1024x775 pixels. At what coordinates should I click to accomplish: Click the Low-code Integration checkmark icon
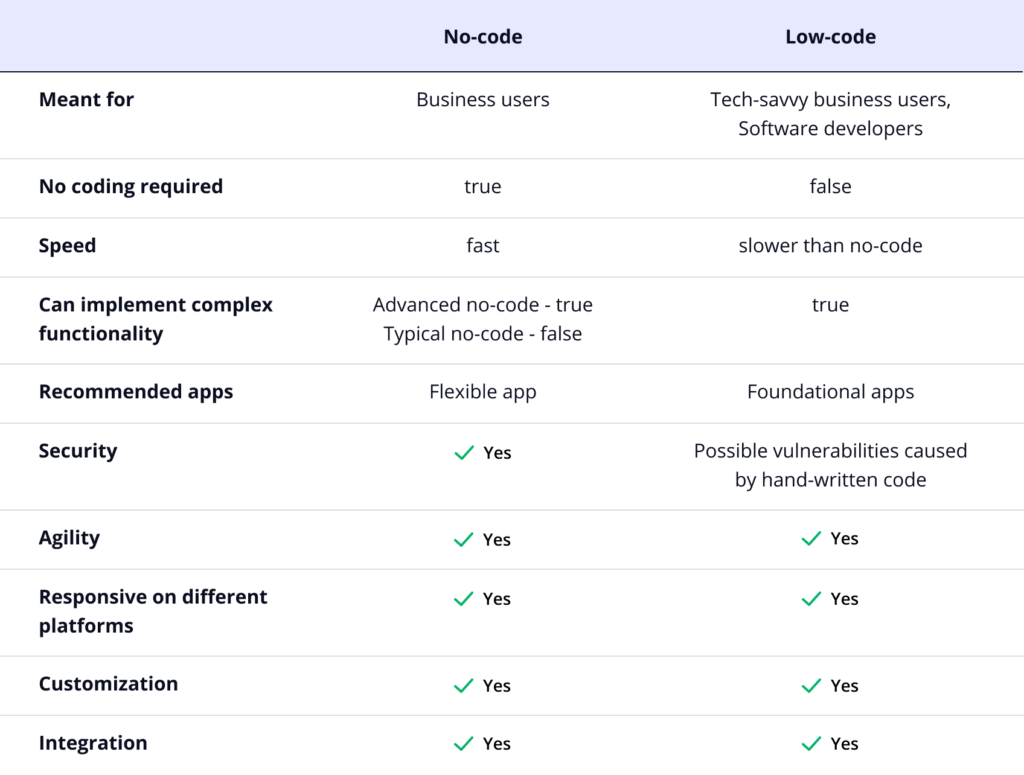click(x=811, y=744)
